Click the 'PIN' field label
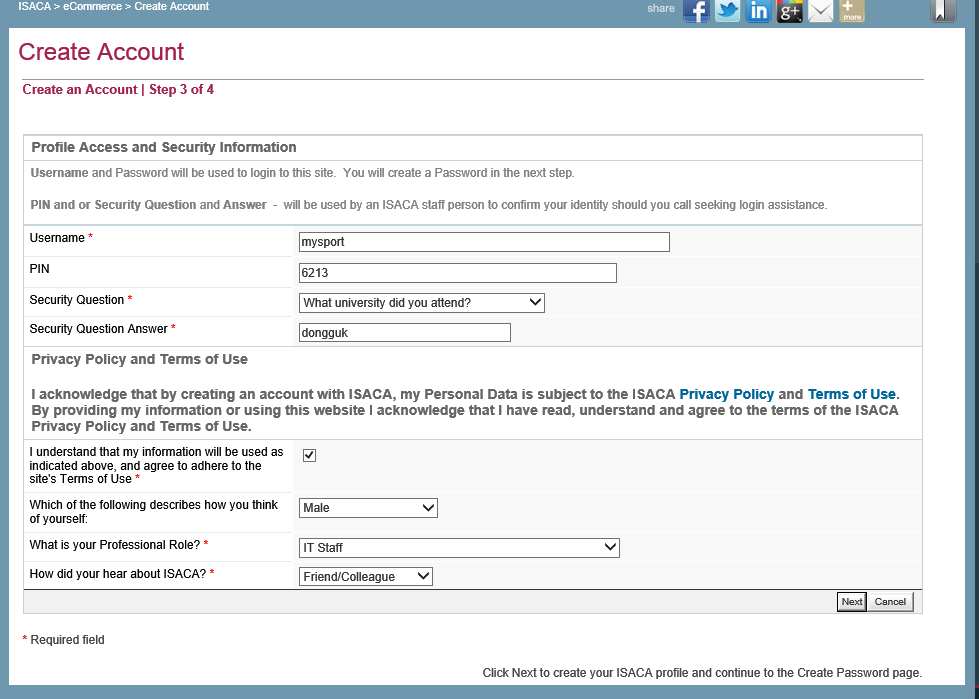The height and width of the screenshot is (699, 979). (x=39, y=269)
